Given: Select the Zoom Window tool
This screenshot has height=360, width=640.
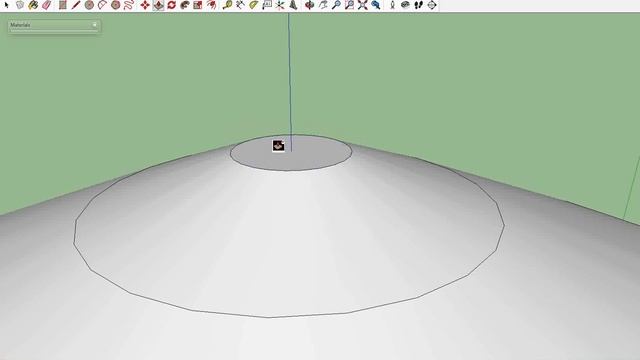Looking at the screenshot, I should [349, 5].
